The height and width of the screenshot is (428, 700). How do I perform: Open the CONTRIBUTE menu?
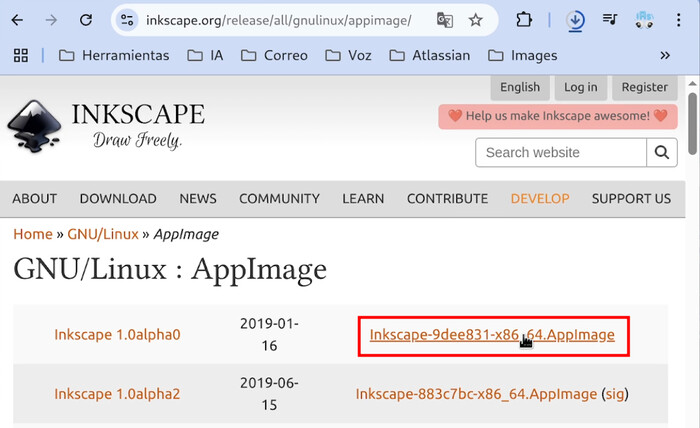447,199
